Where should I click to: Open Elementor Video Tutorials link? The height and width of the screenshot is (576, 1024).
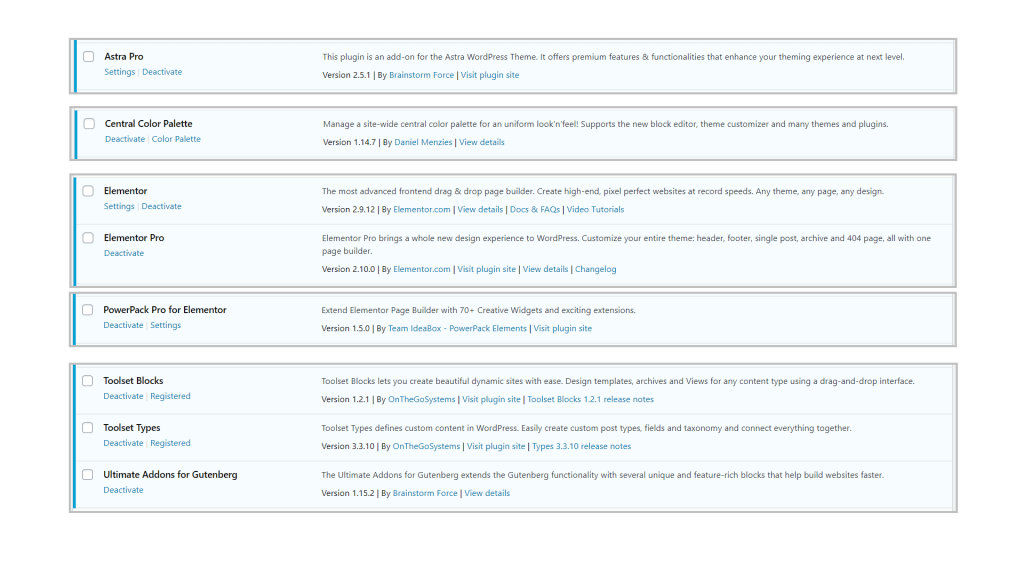(x=595, y=210)
